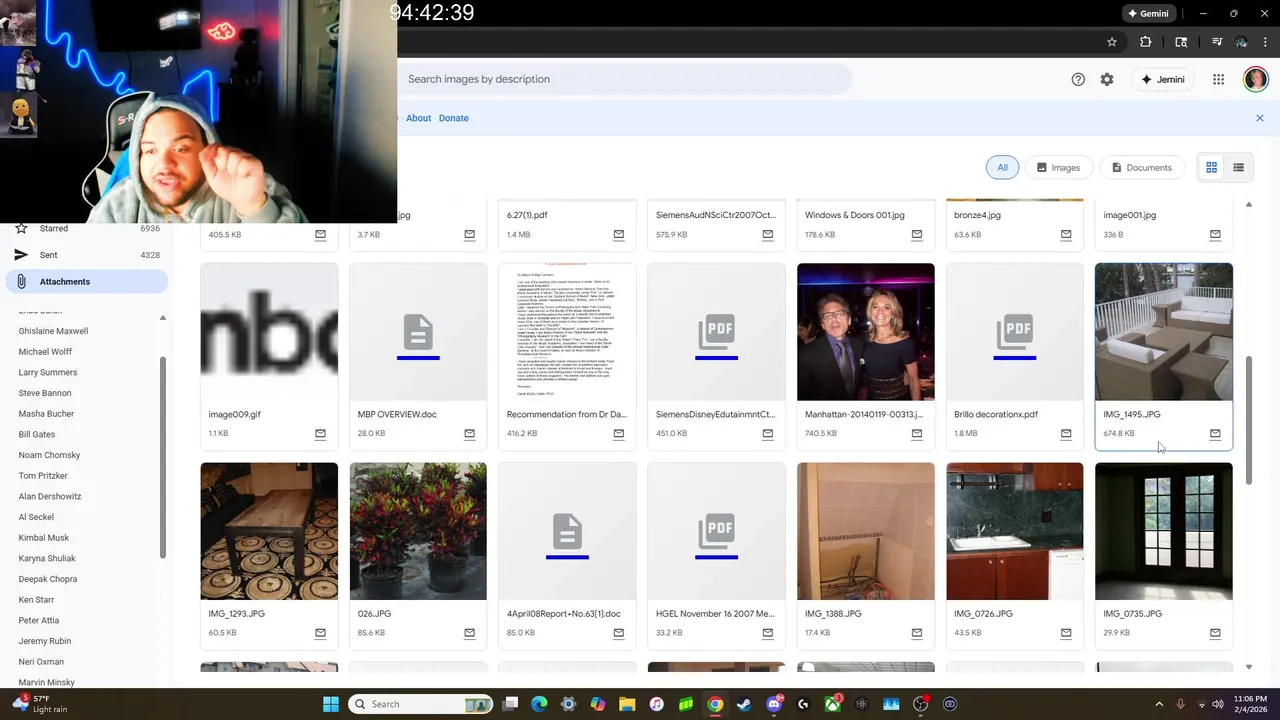Open the Gemini button in the title bar
The width and height of the screenshot is (1280, 720).
click(1147, 14)
